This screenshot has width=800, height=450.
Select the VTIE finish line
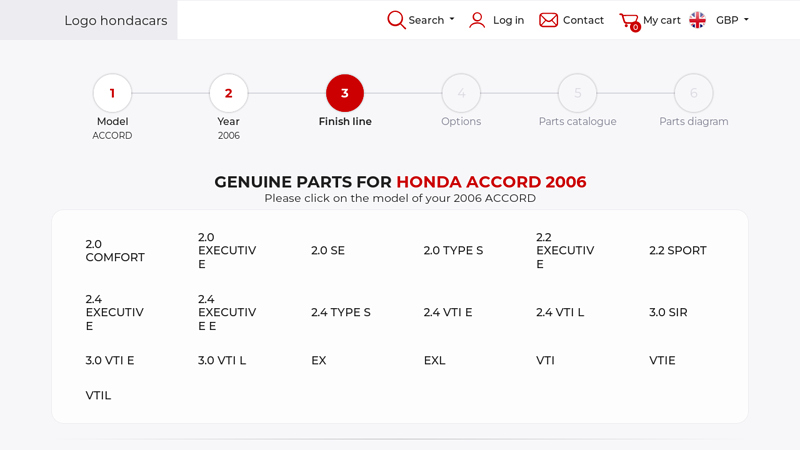pos(662,360)
